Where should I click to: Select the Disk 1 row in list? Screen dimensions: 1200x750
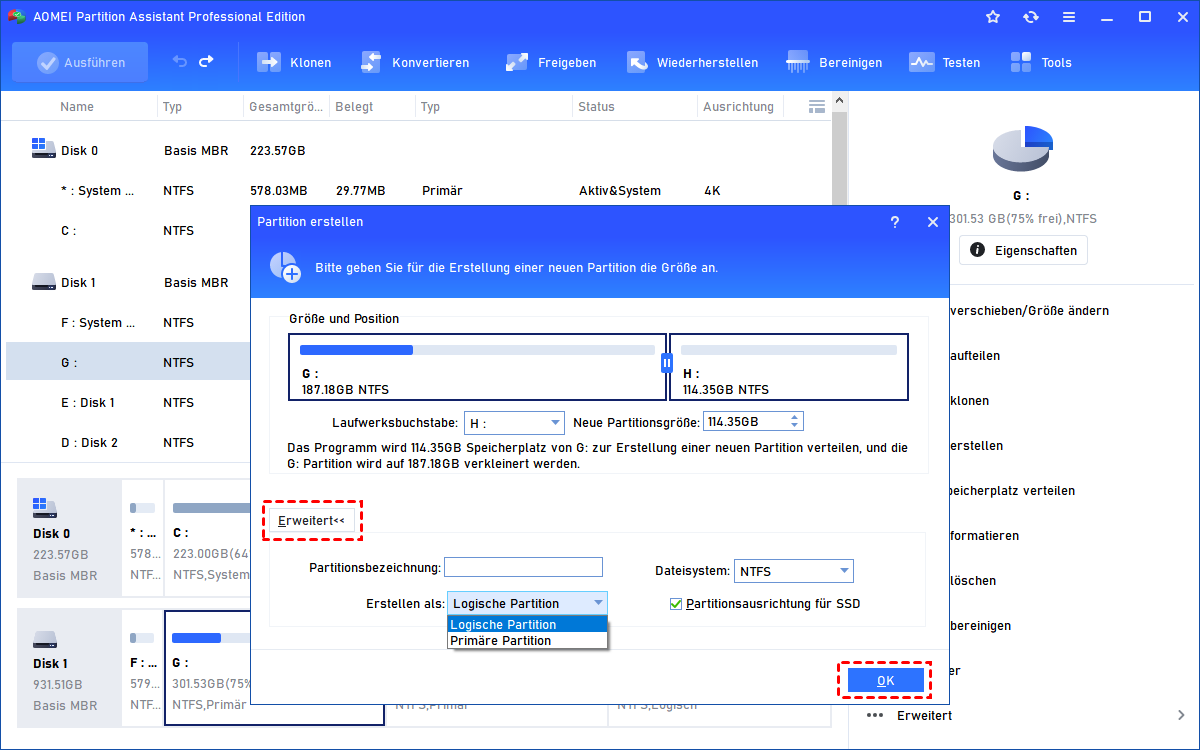[x=128, y=283]
